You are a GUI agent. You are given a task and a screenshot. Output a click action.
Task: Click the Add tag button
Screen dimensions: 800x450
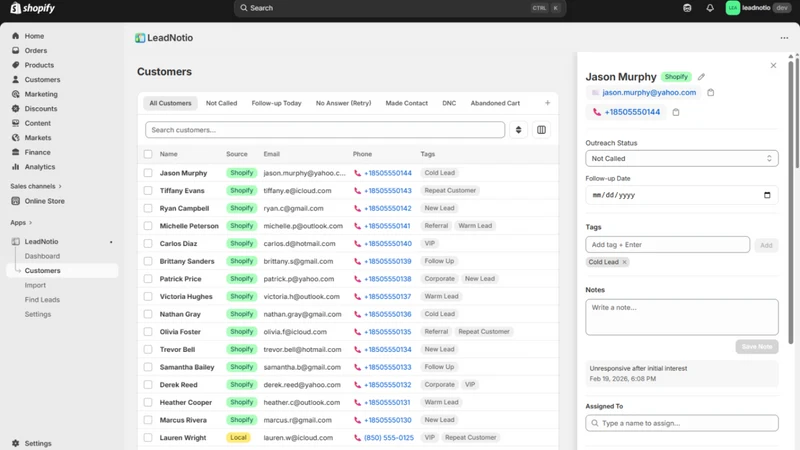pos(766,245)
